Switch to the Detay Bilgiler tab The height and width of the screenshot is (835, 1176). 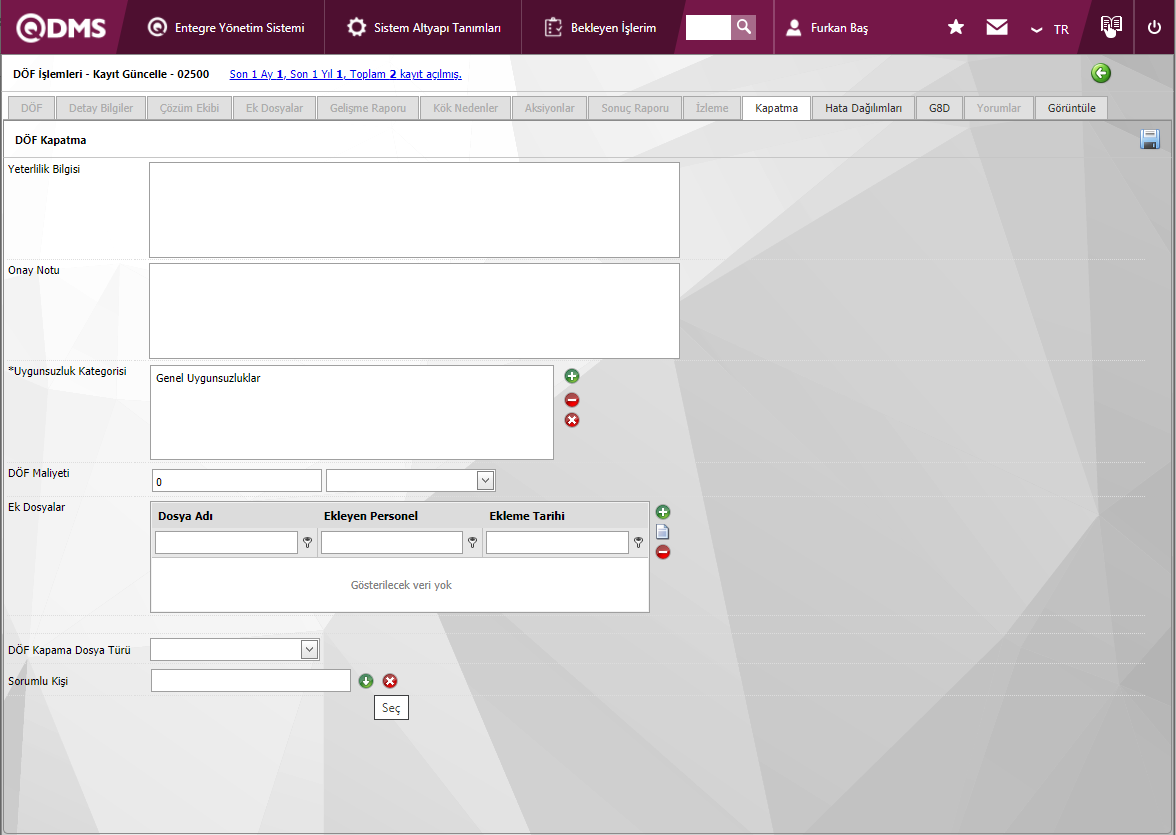pyautogui.click(x=100, y=108)
